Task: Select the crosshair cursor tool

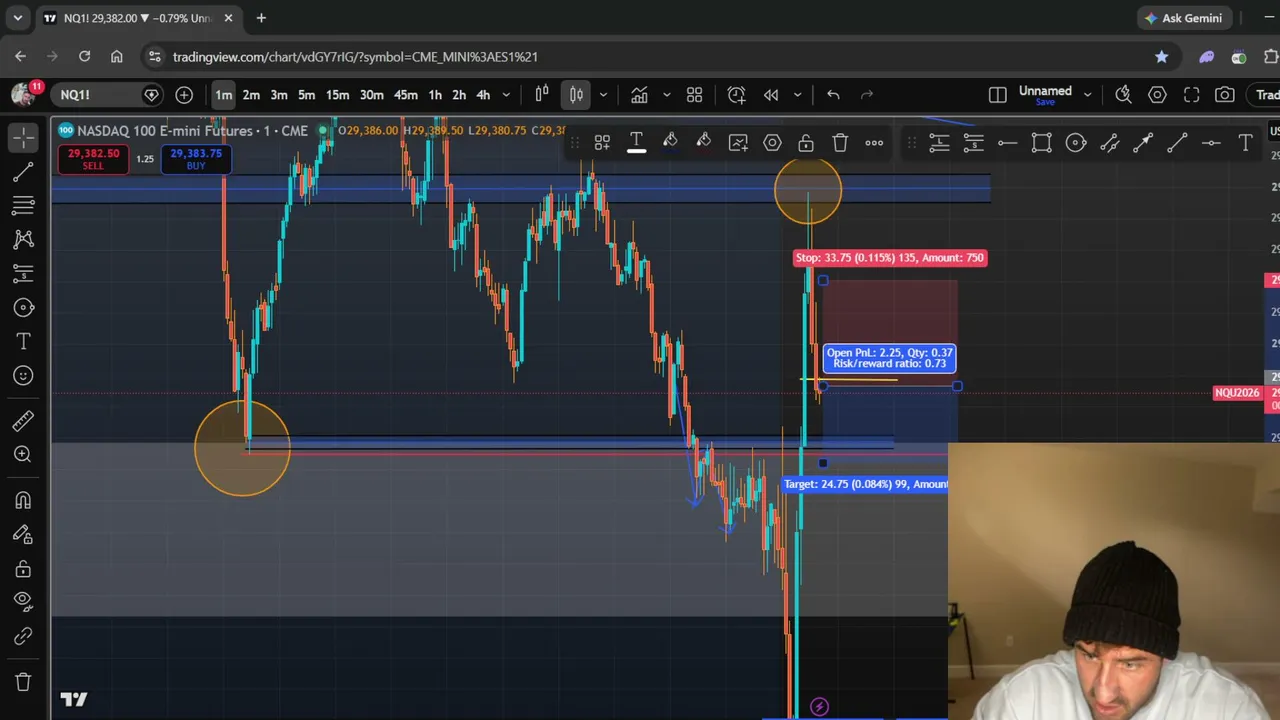Action: (24, 137)
